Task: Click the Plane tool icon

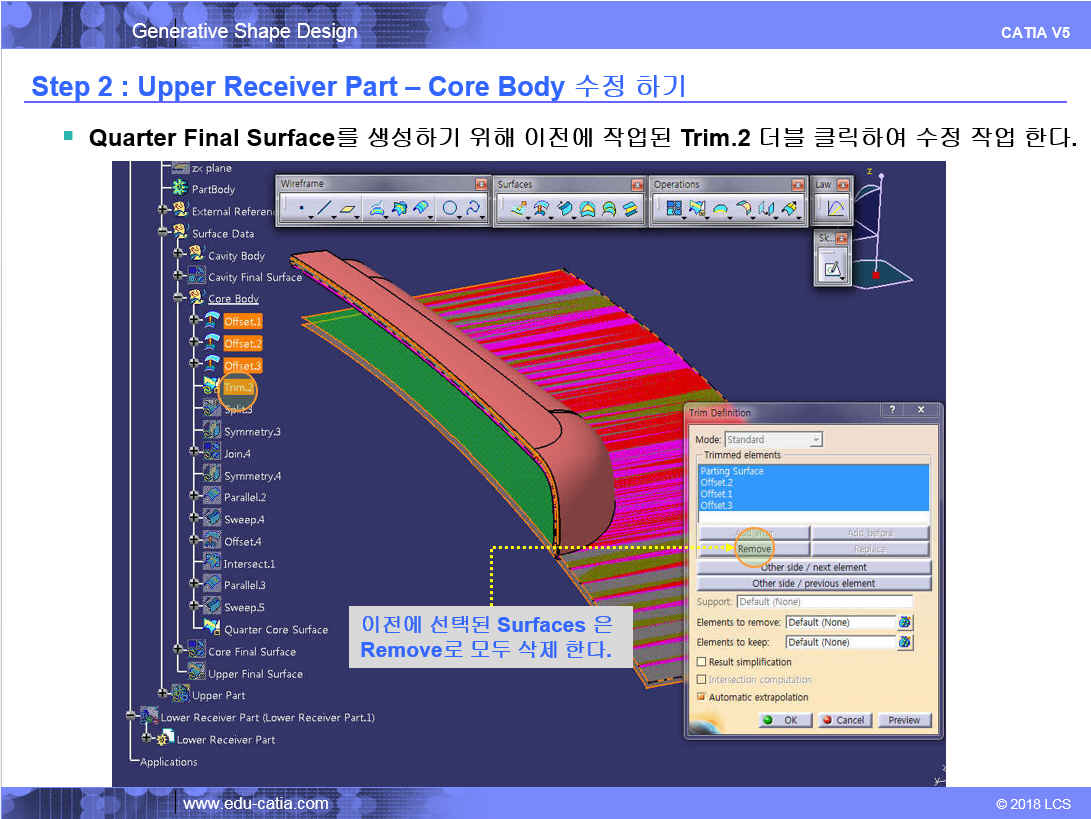Action: (x=347, y=210)
